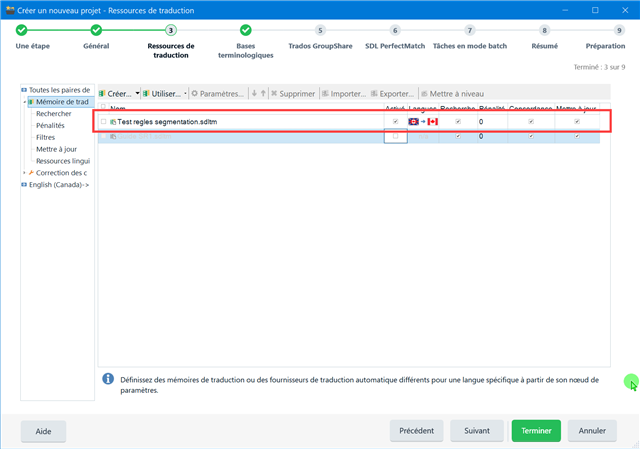Image resolution: width=640 pixels, height=449 pixels.
Task: Go to the SDL PerfectMatch step label
Action: [x=395, y=46]
